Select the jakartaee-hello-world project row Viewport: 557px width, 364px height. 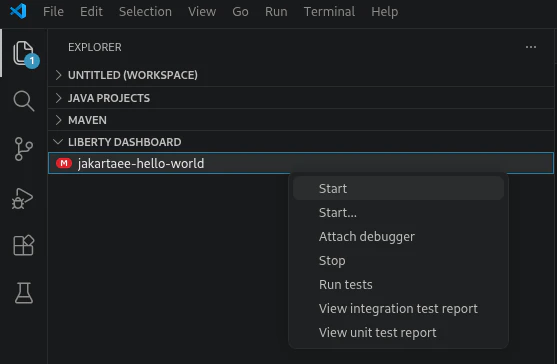pyautogui.click(x=301, y=163)
